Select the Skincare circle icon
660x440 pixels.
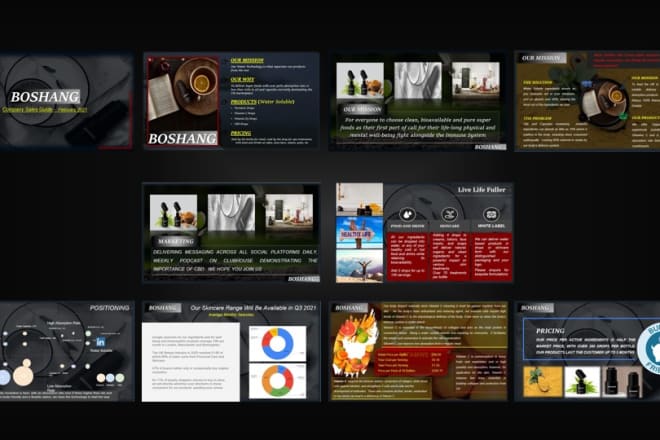449,214
